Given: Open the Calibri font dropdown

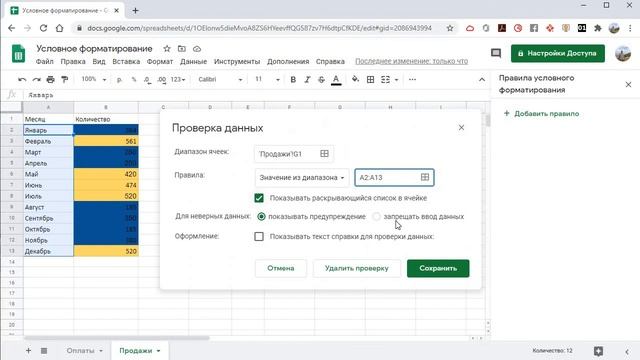Looking at the screenshot, I should [220, 80].
